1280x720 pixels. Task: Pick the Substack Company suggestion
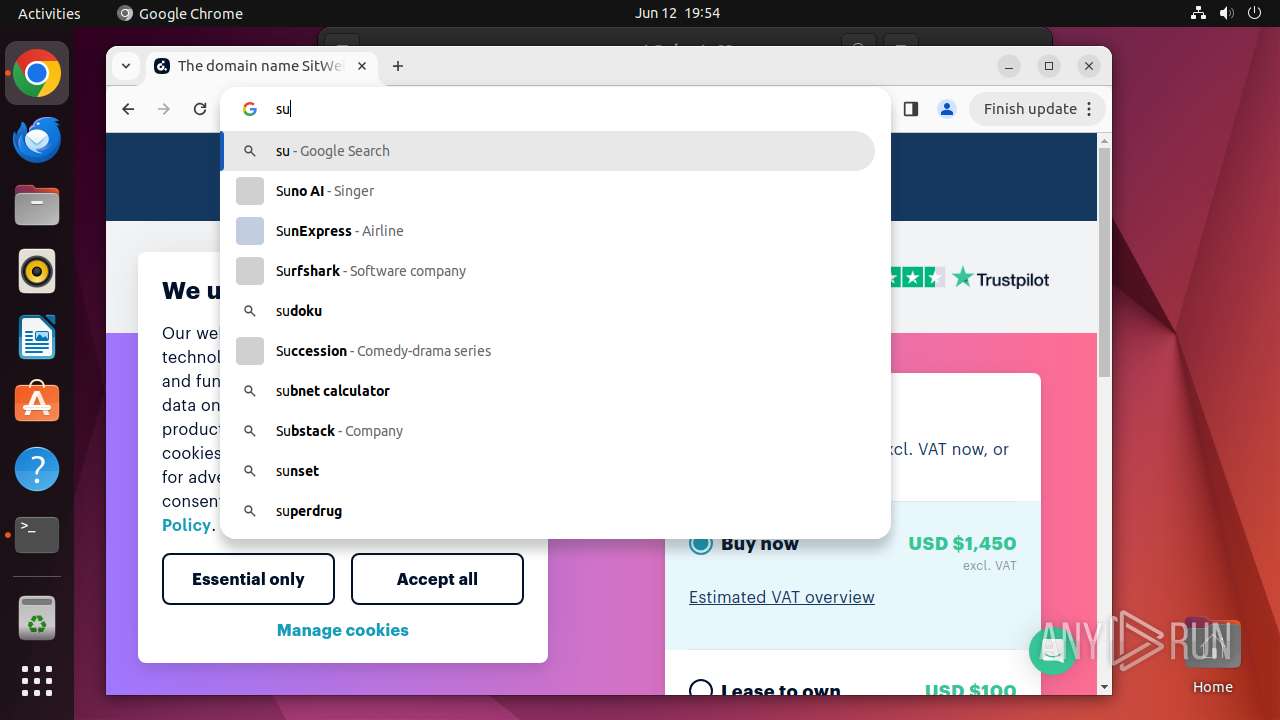click(548, 431)
